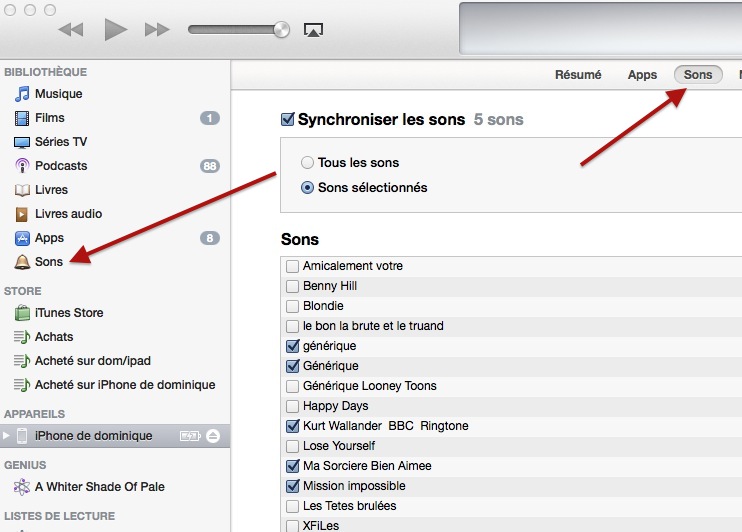The width and height of the screenshot is (742, 532).
Task: Click the Happy Days ringtone name
Action: (x=336, y=406)
